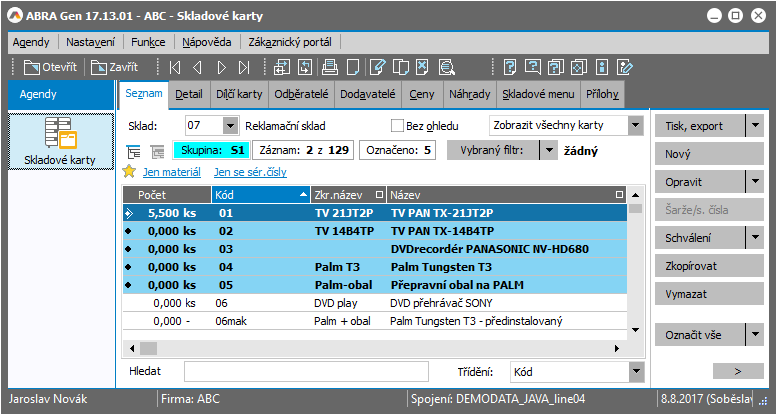Toggle the Zkr.název column header checkbox

click(378, 194)
